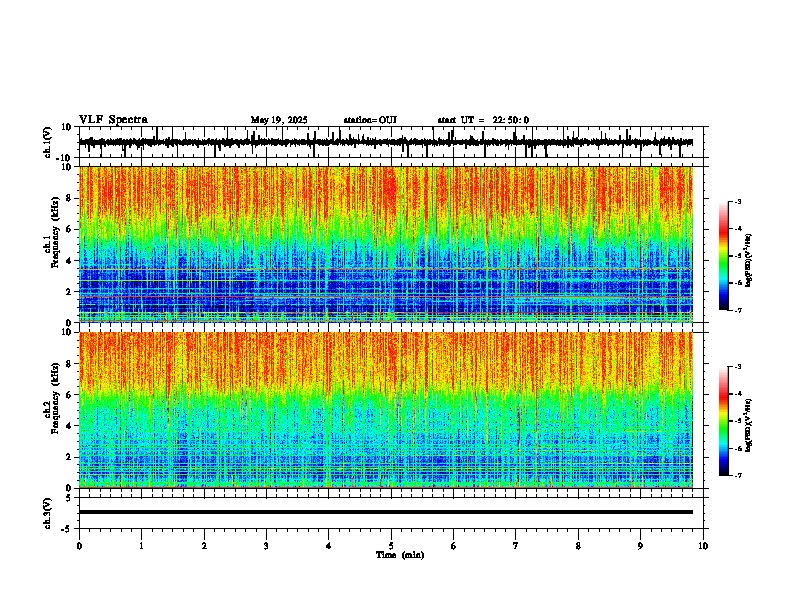
Task: Click the ch.2 spectrogram color bar
Action: [x=724, y=421]
